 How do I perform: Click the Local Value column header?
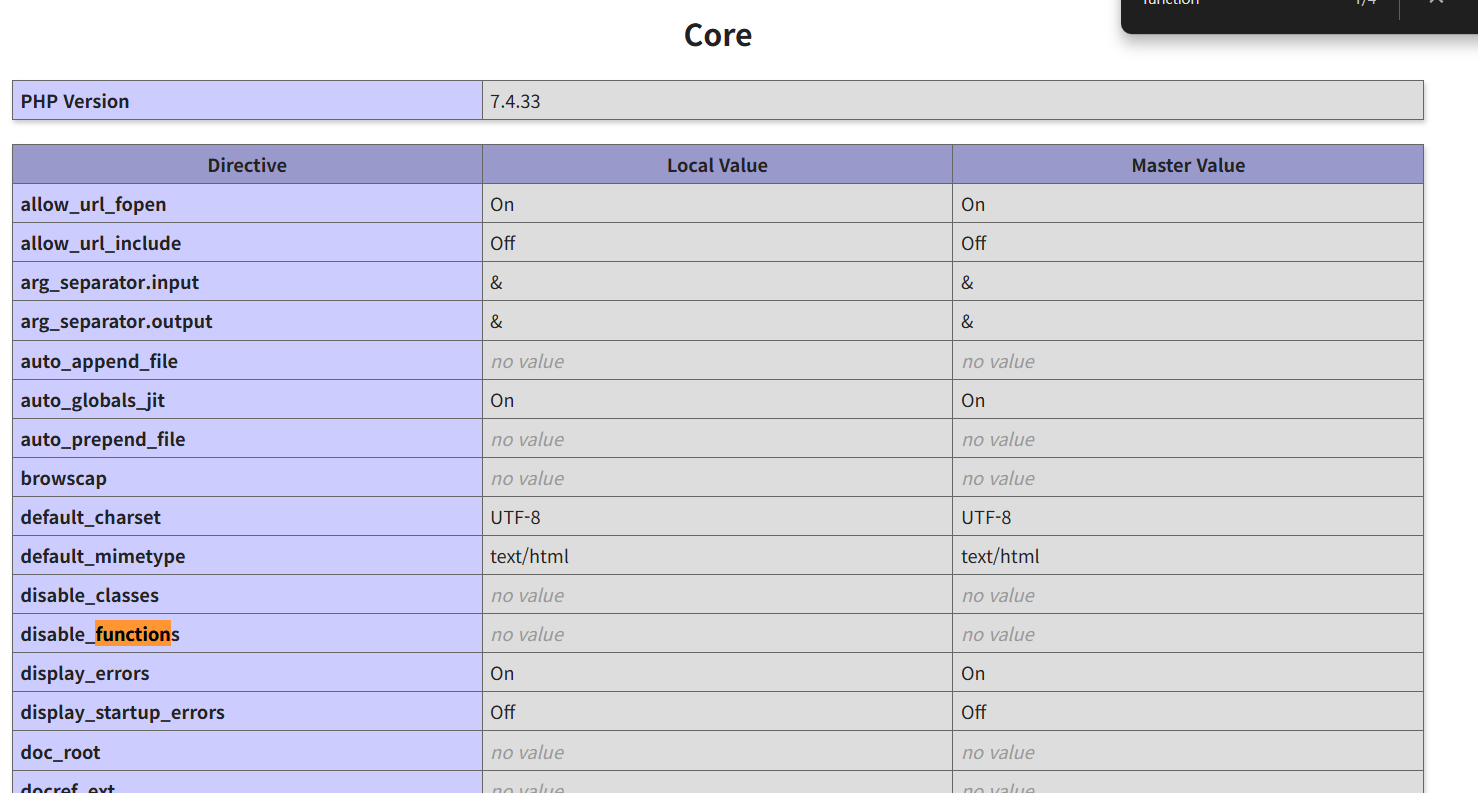[x=717, y=165]
